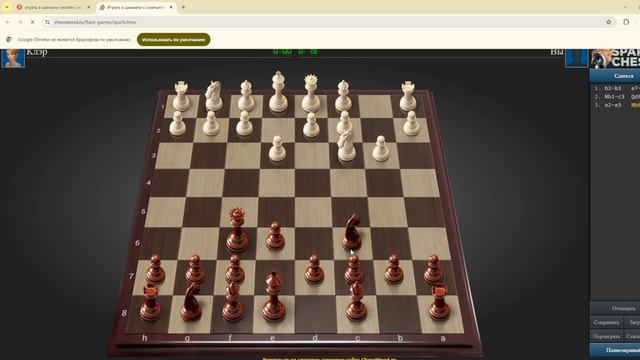Click opponent Клэр's avatar
The width and height of the screenshot is (640, 360).
tap(13, 58)
